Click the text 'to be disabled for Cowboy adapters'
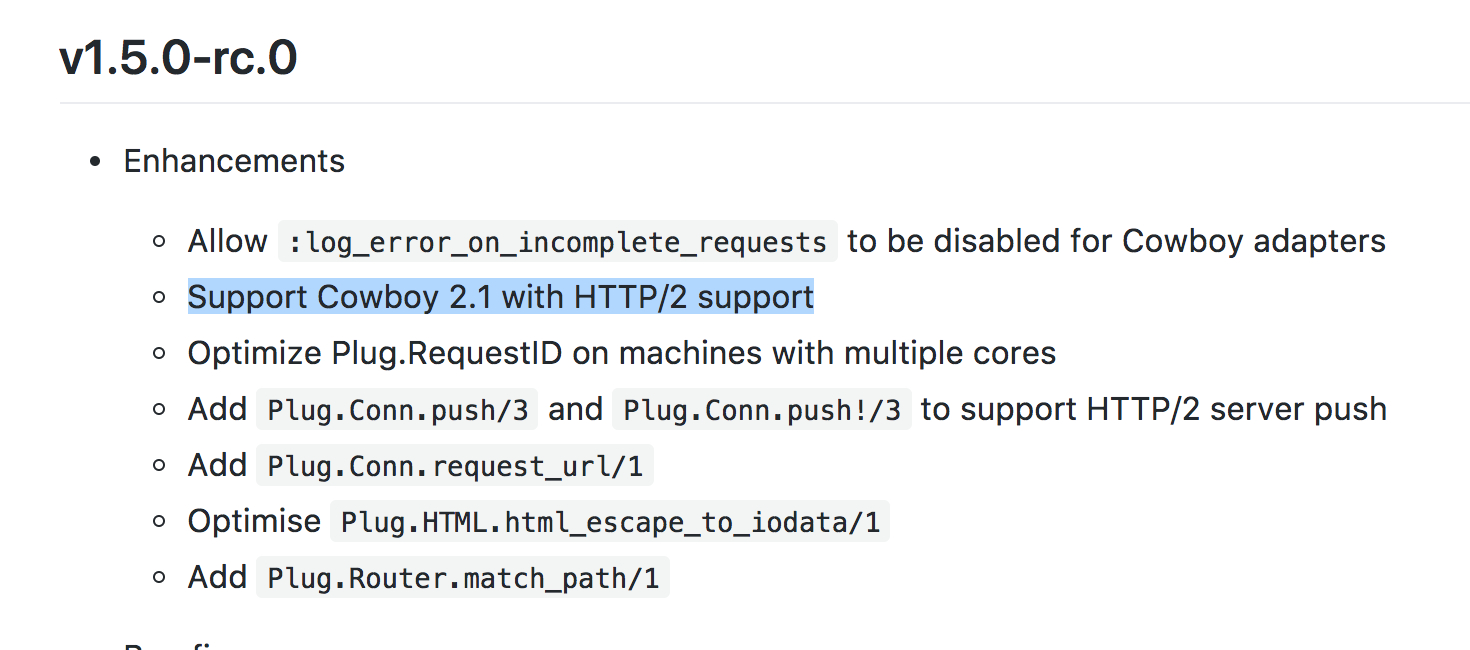 point(1116,241)
